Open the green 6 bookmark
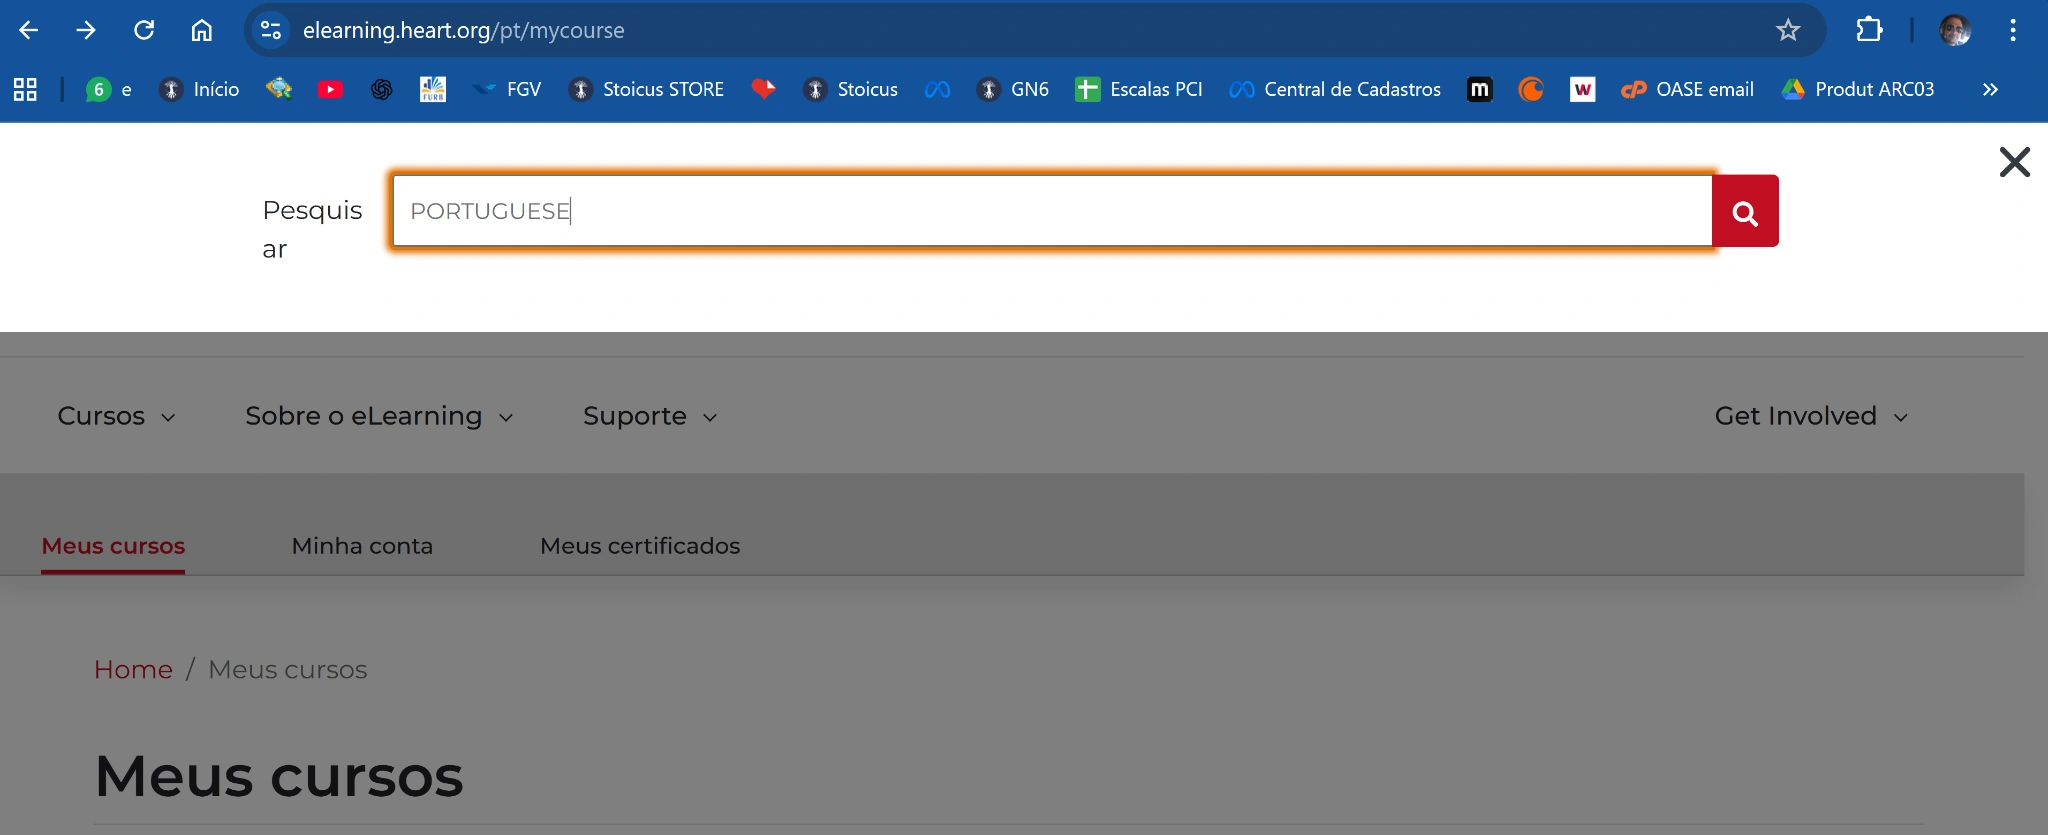 [x=109, y=89]
